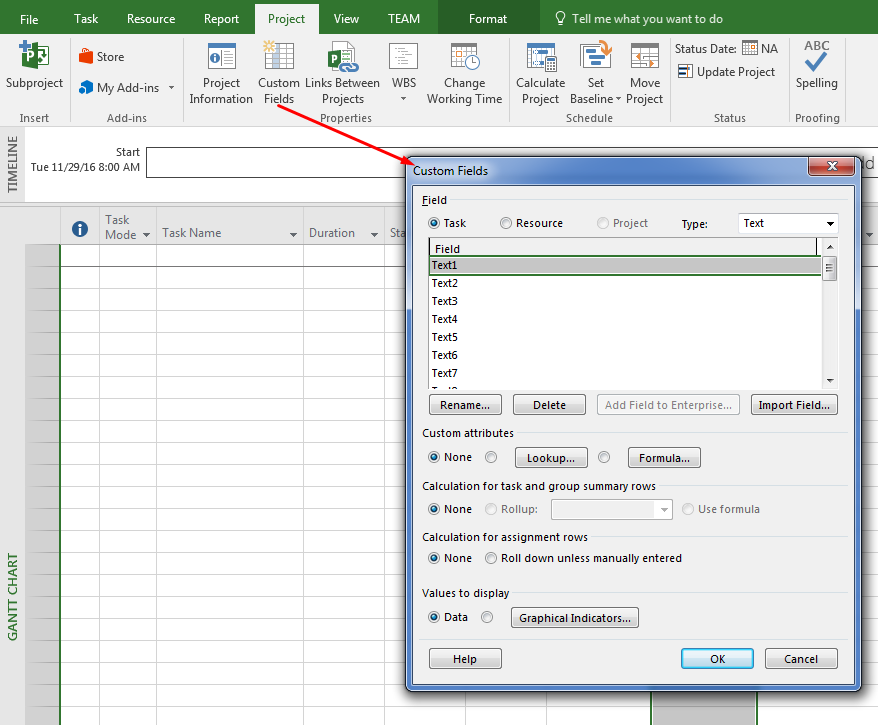
Task: Select Roll down unless manually entered
Action: point(491,558)
